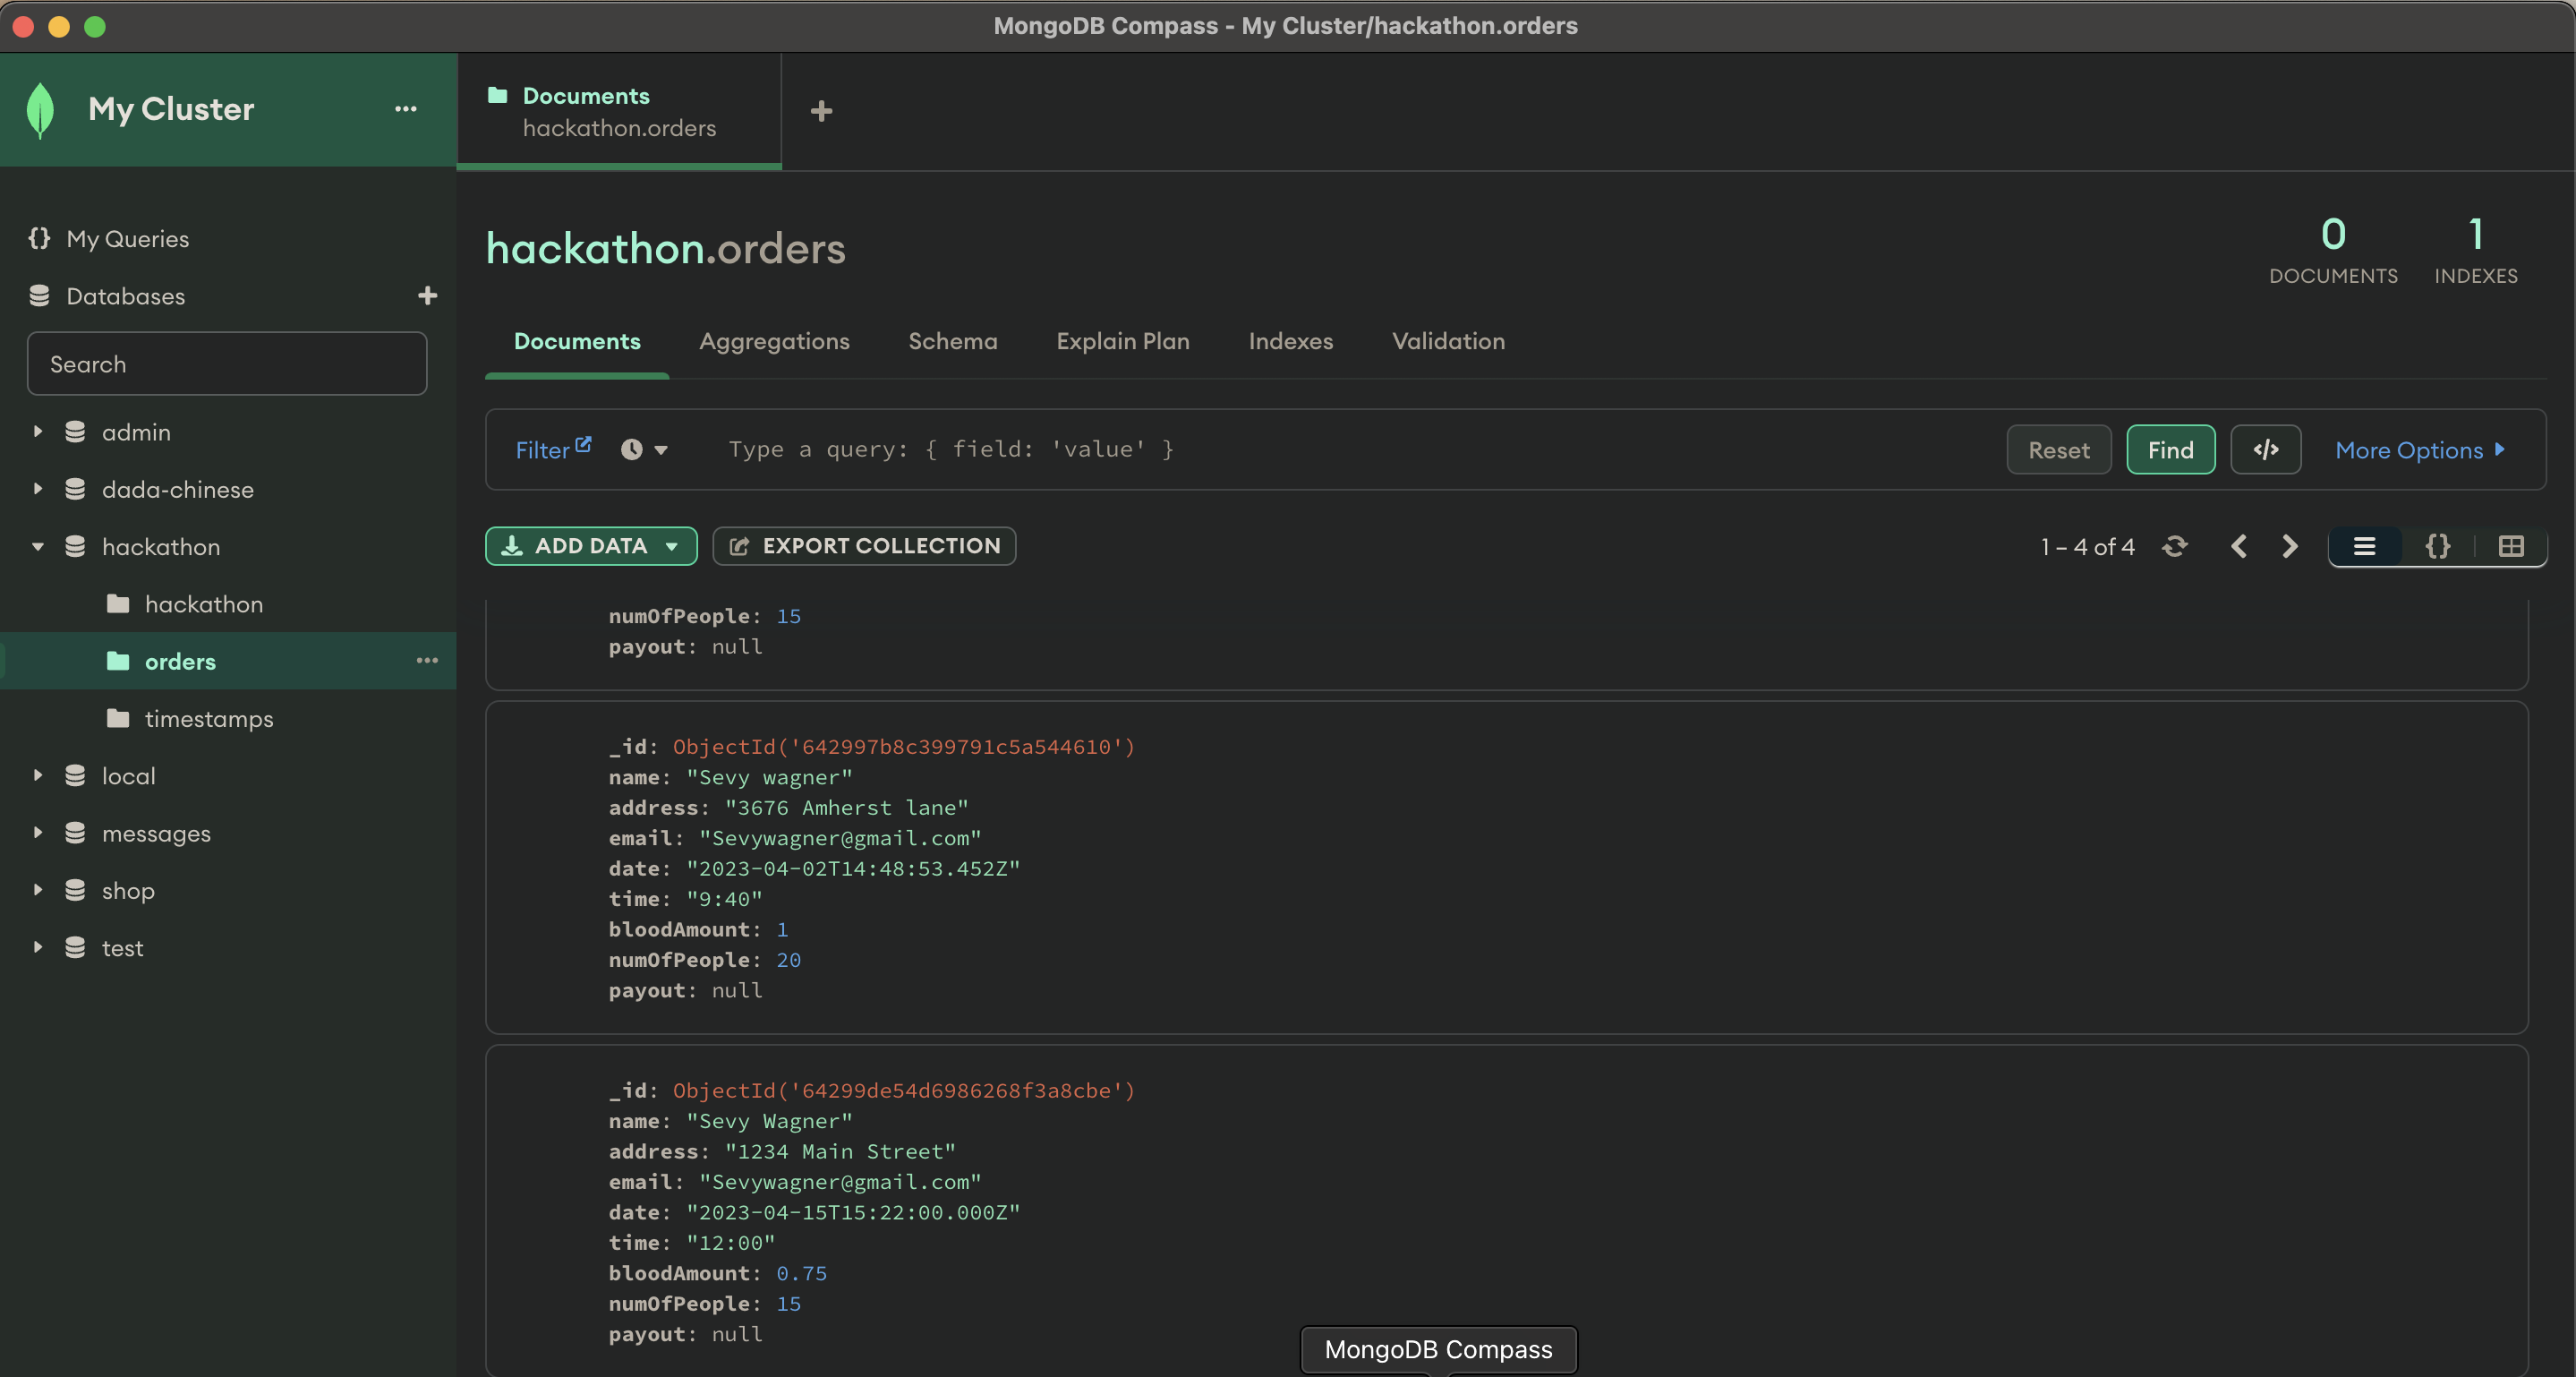Click the Find button

[2170, 450]
